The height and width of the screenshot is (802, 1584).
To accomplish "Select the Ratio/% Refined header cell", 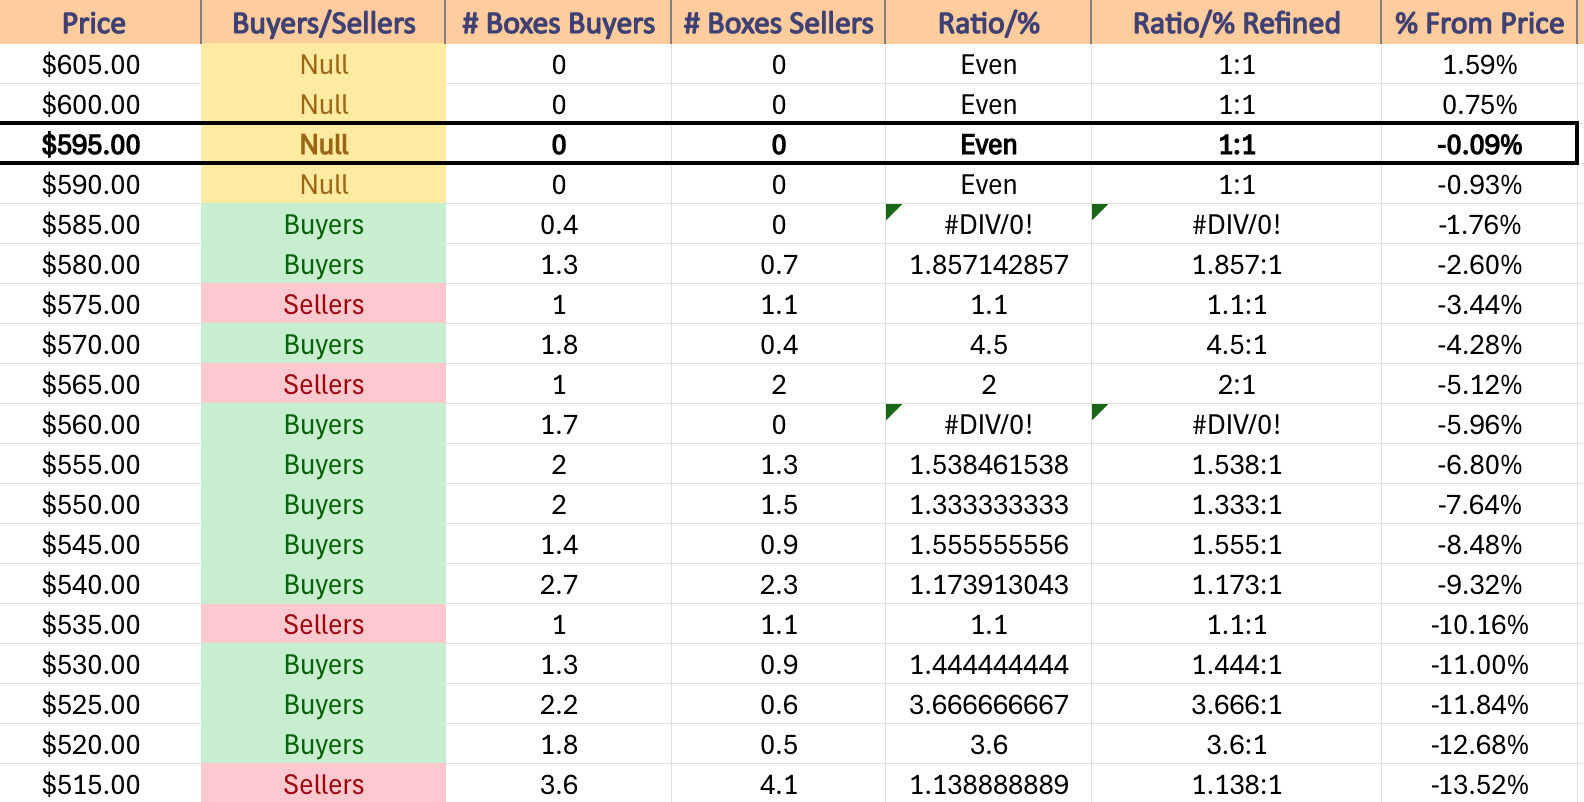I will pos(1236,22).
